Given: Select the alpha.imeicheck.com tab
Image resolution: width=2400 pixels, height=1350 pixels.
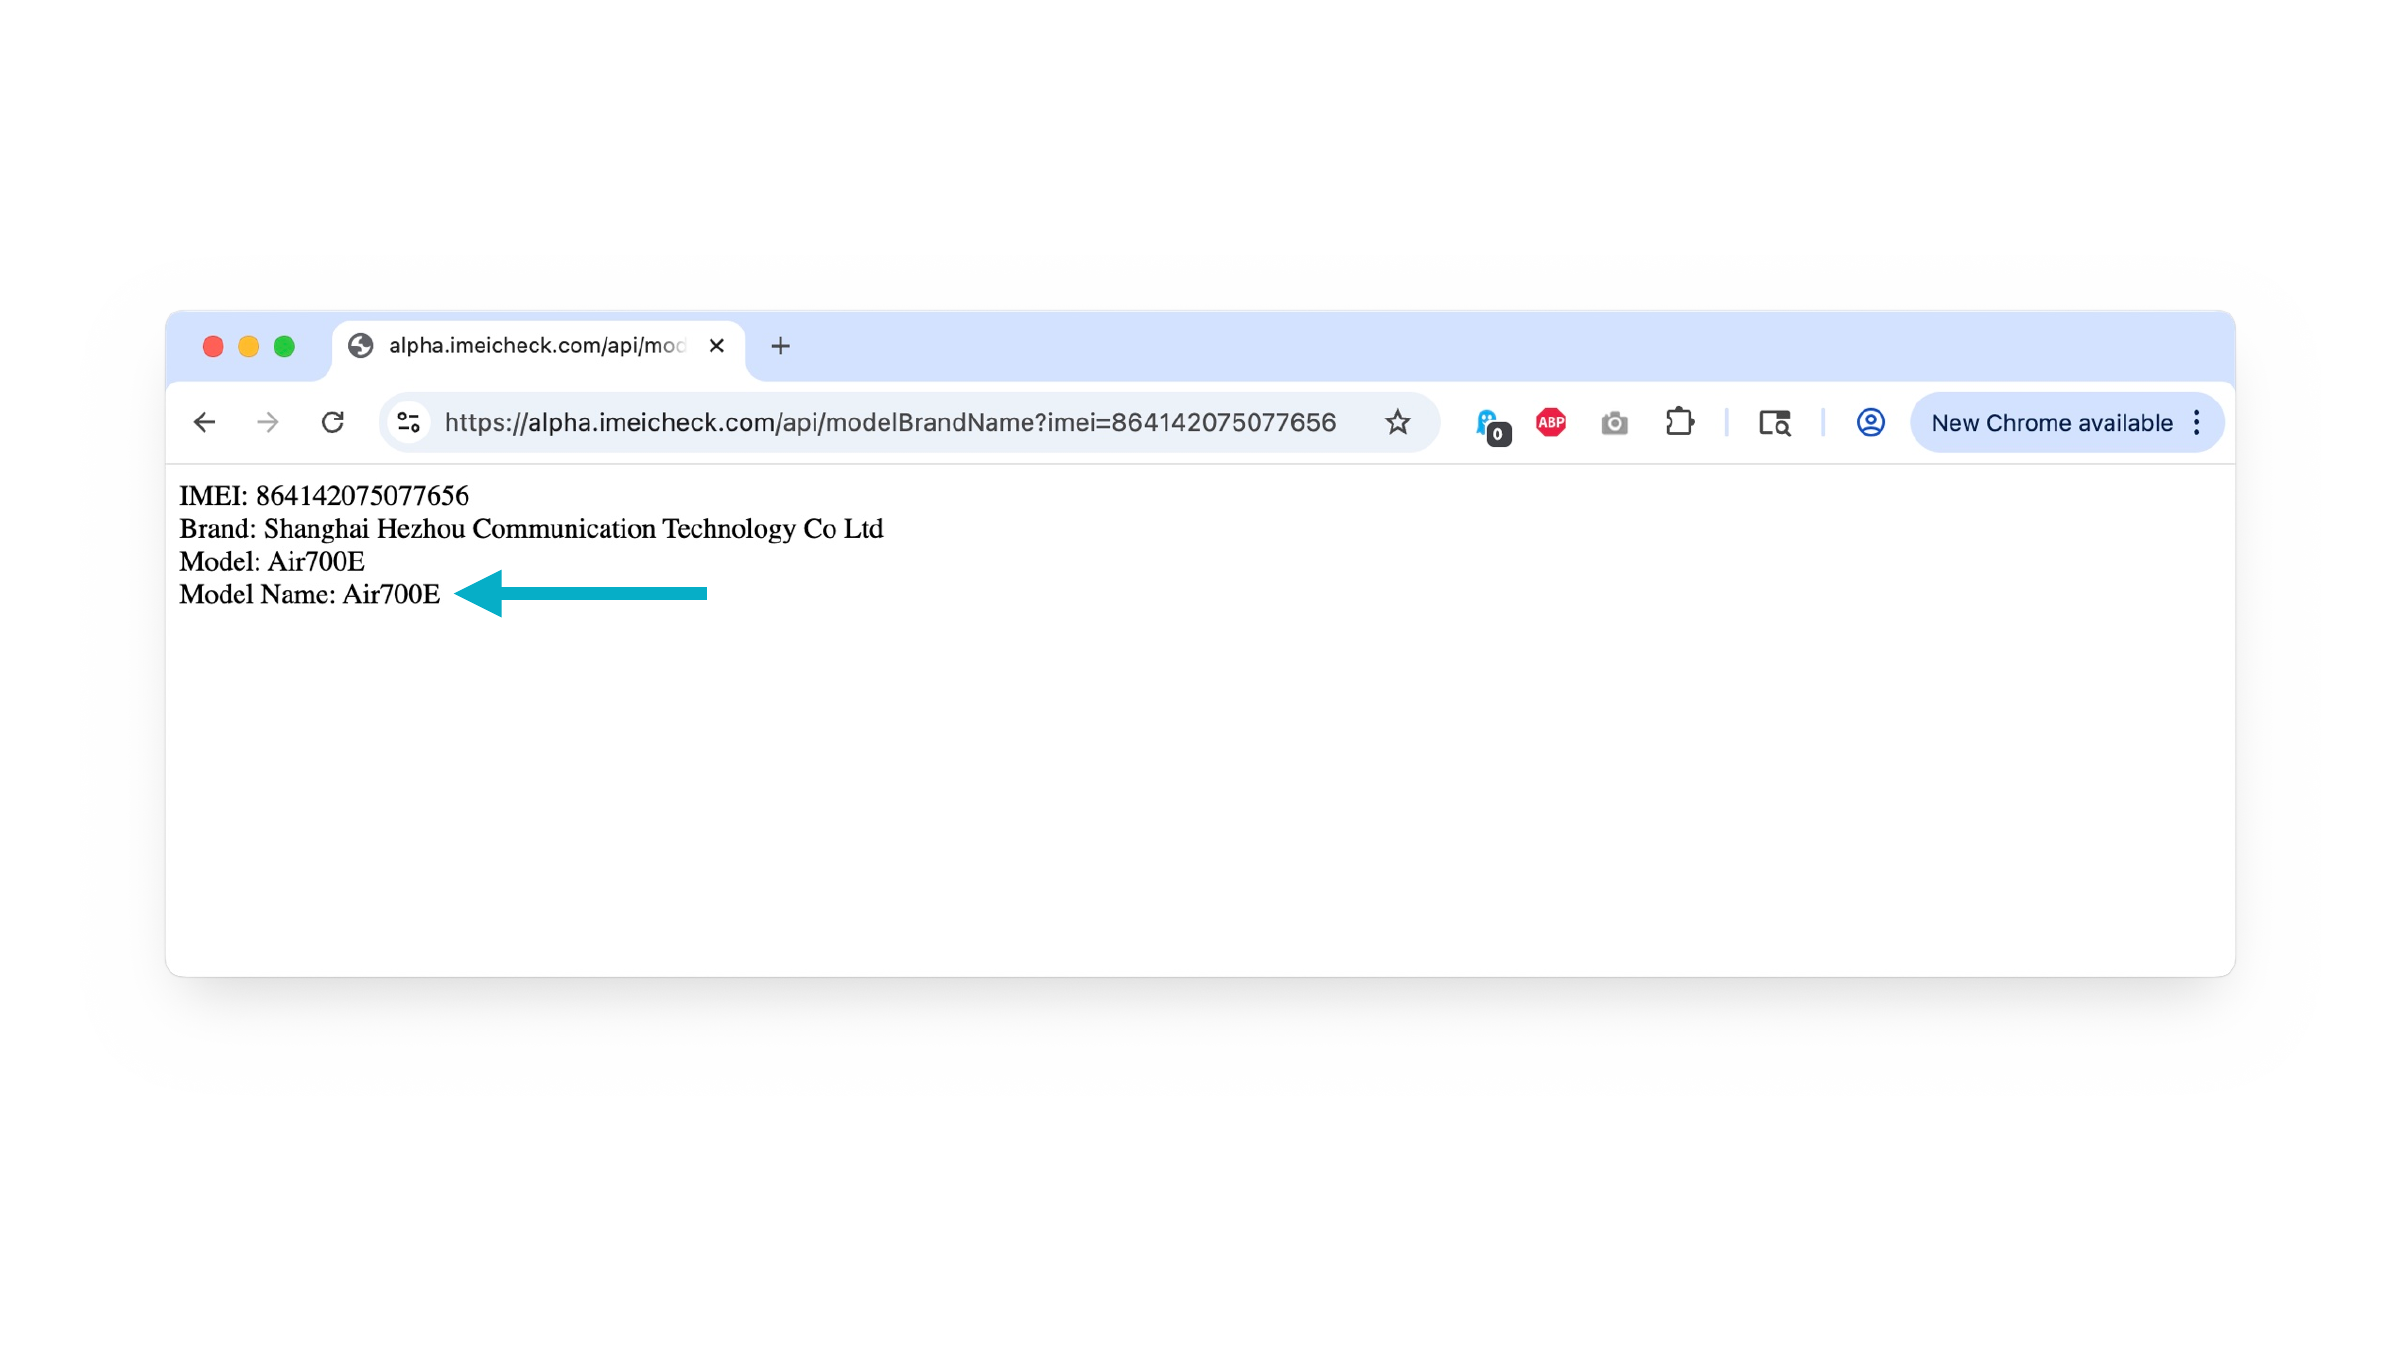Looking at the screenshot, I should [x=538, y=348].
